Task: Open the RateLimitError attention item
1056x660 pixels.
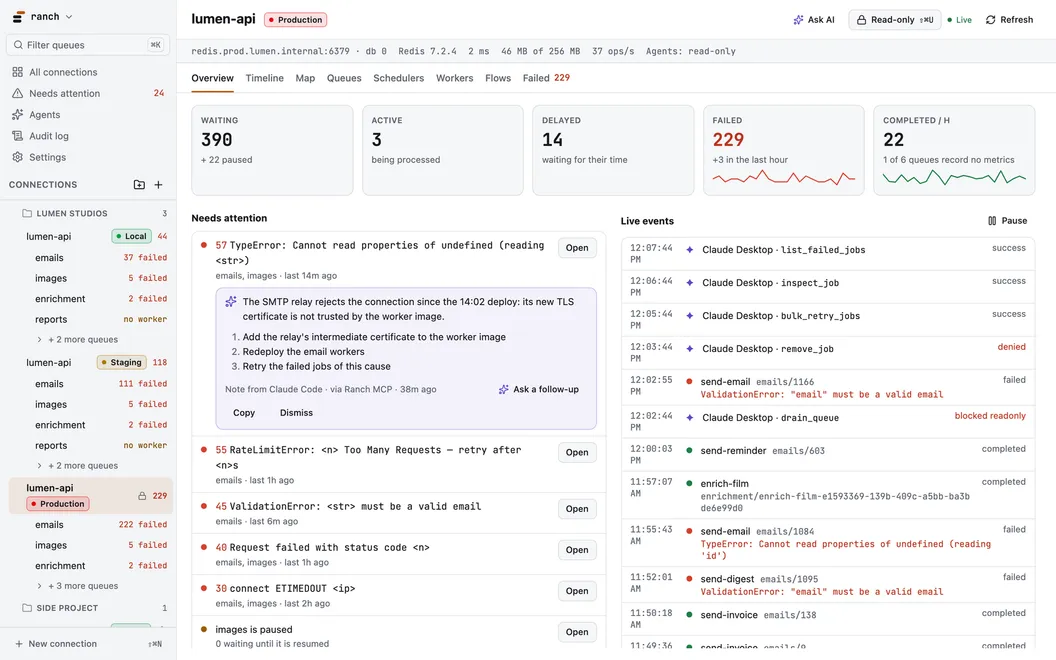Action: [x=576, y=453]
